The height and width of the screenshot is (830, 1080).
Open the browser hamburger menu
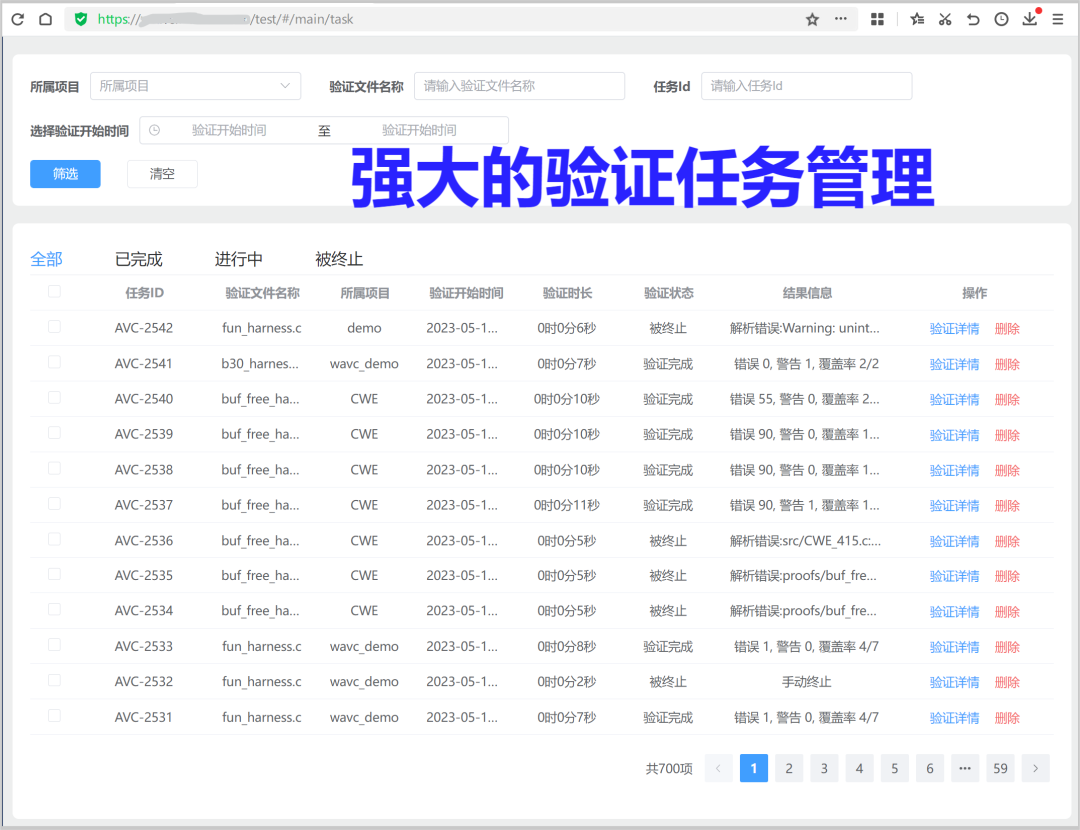(1059, 18)
